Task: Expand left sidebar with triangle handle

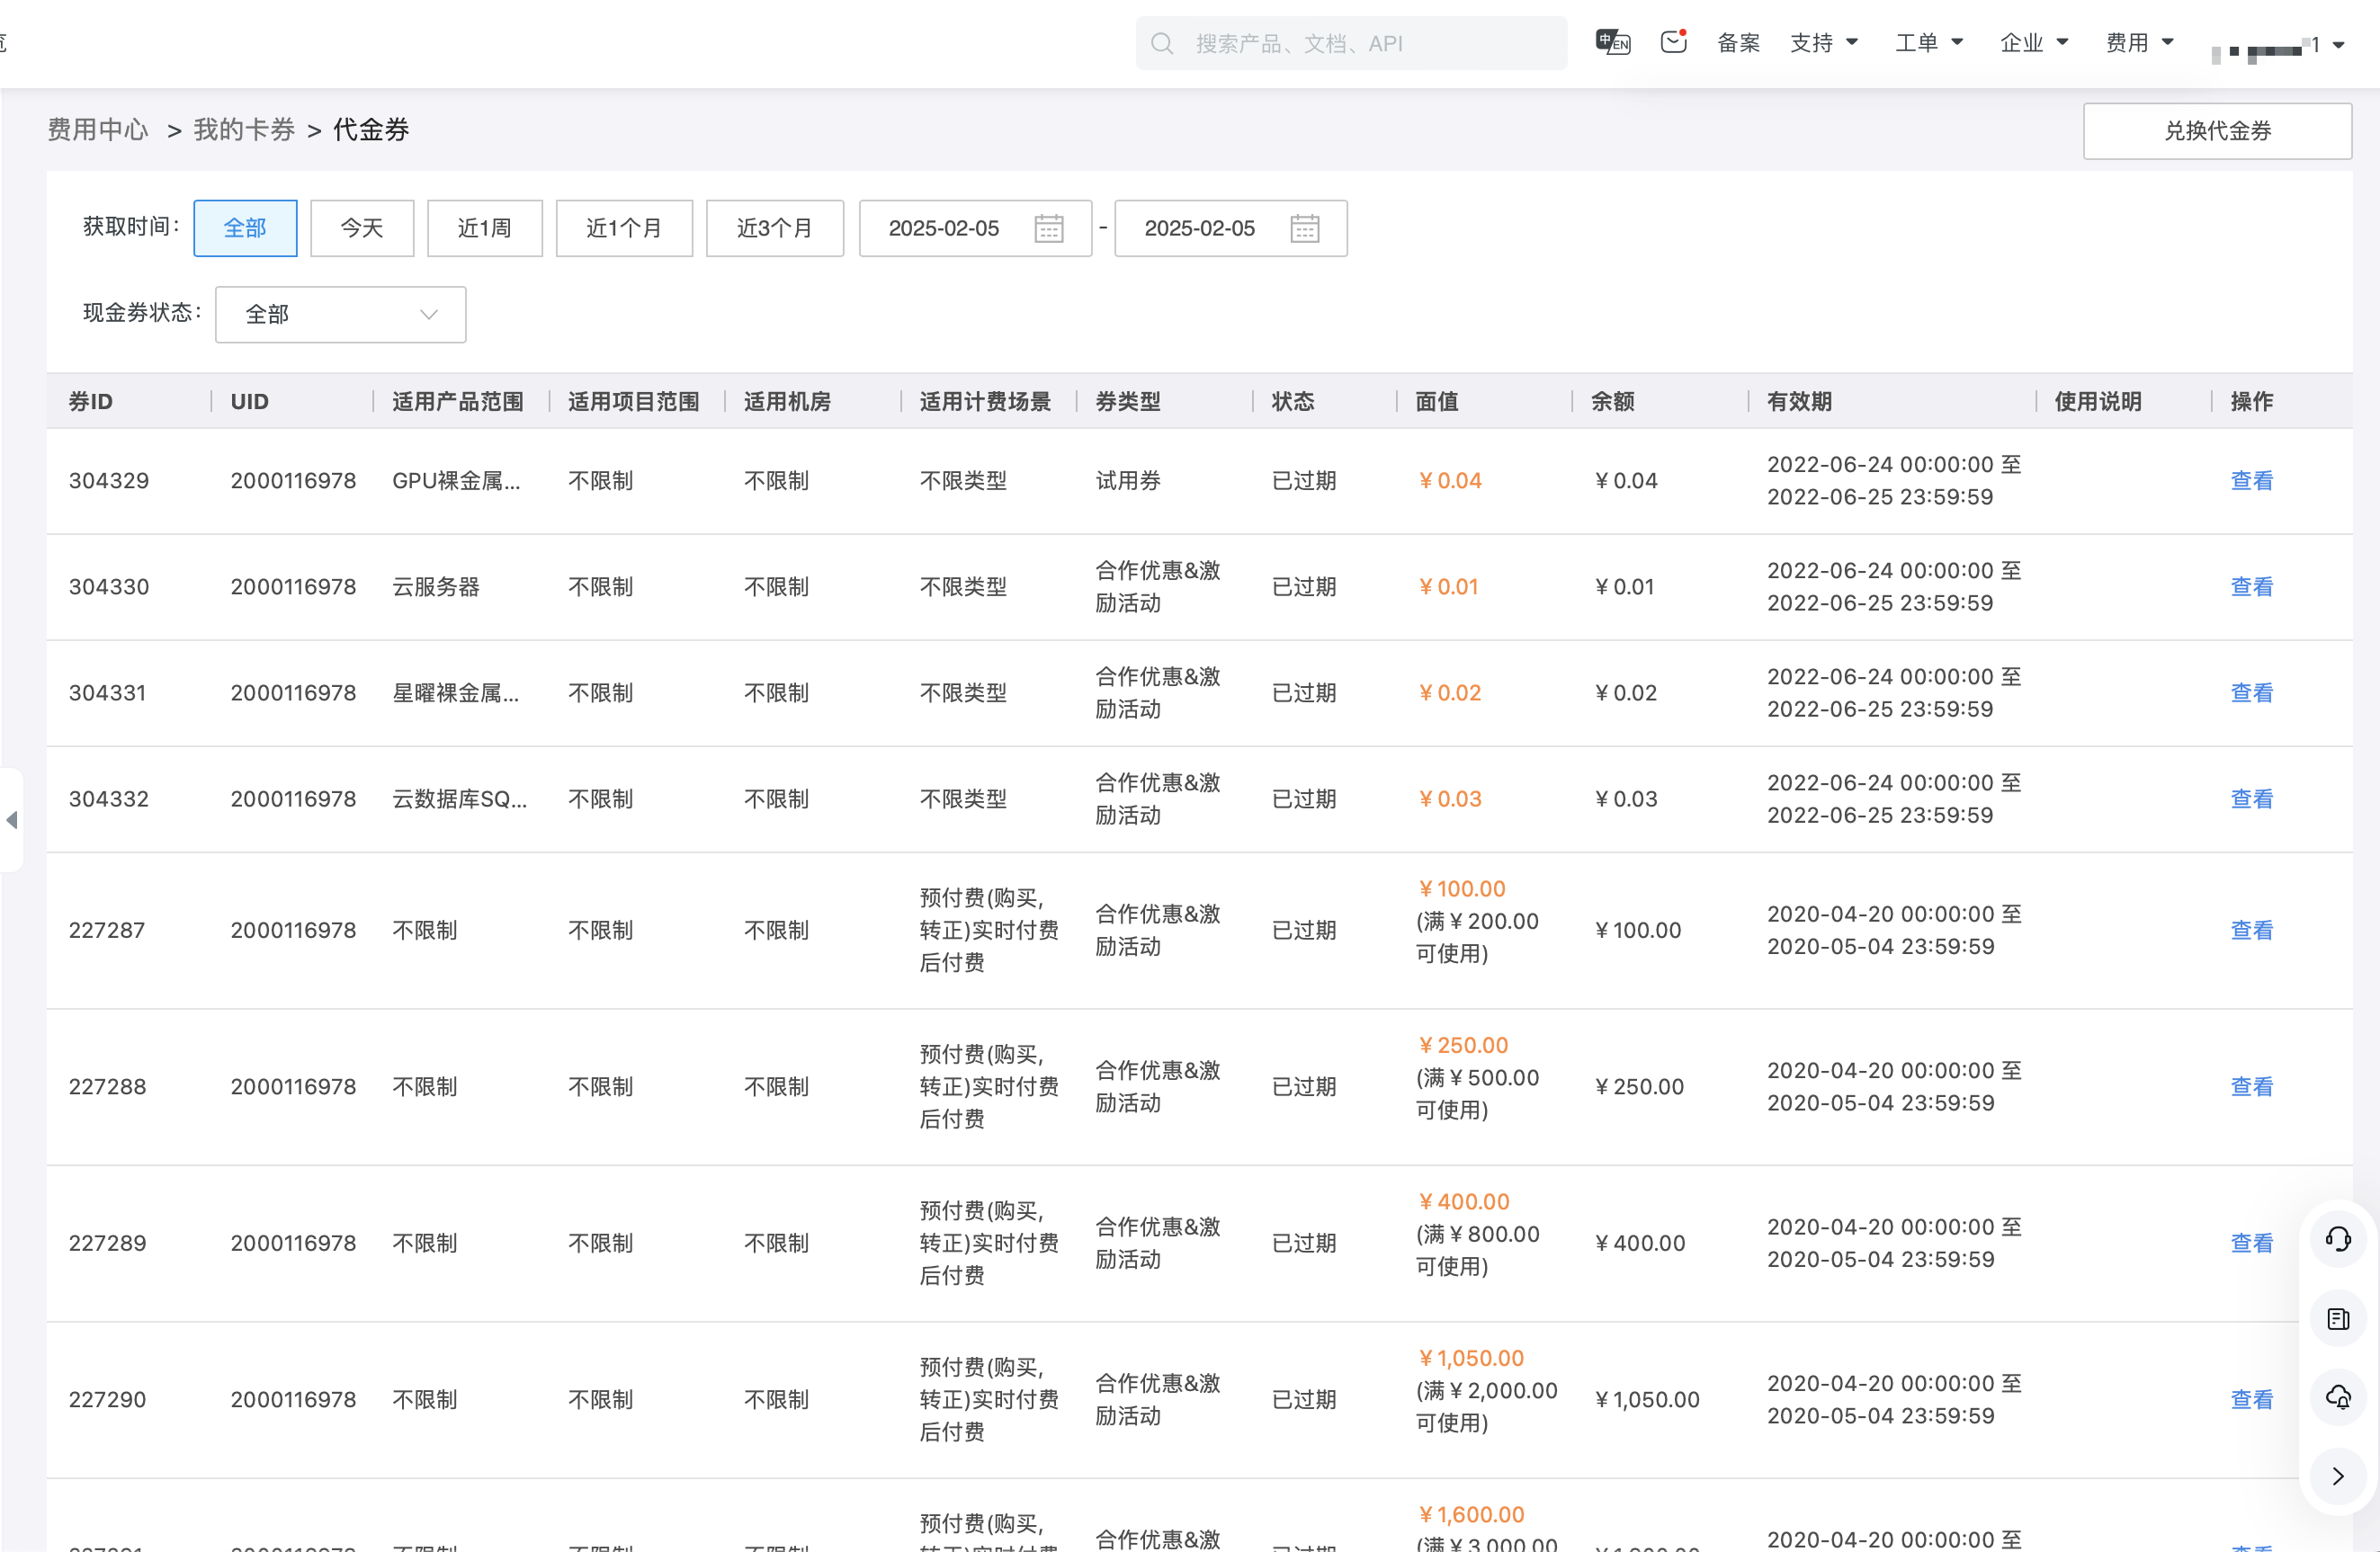Action: click(11, 820)
